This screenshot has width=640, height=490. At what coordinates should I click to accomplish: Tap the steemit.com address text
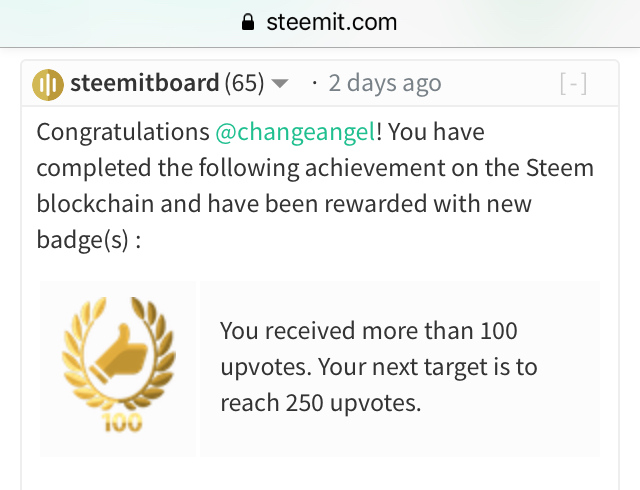point(331,22)
